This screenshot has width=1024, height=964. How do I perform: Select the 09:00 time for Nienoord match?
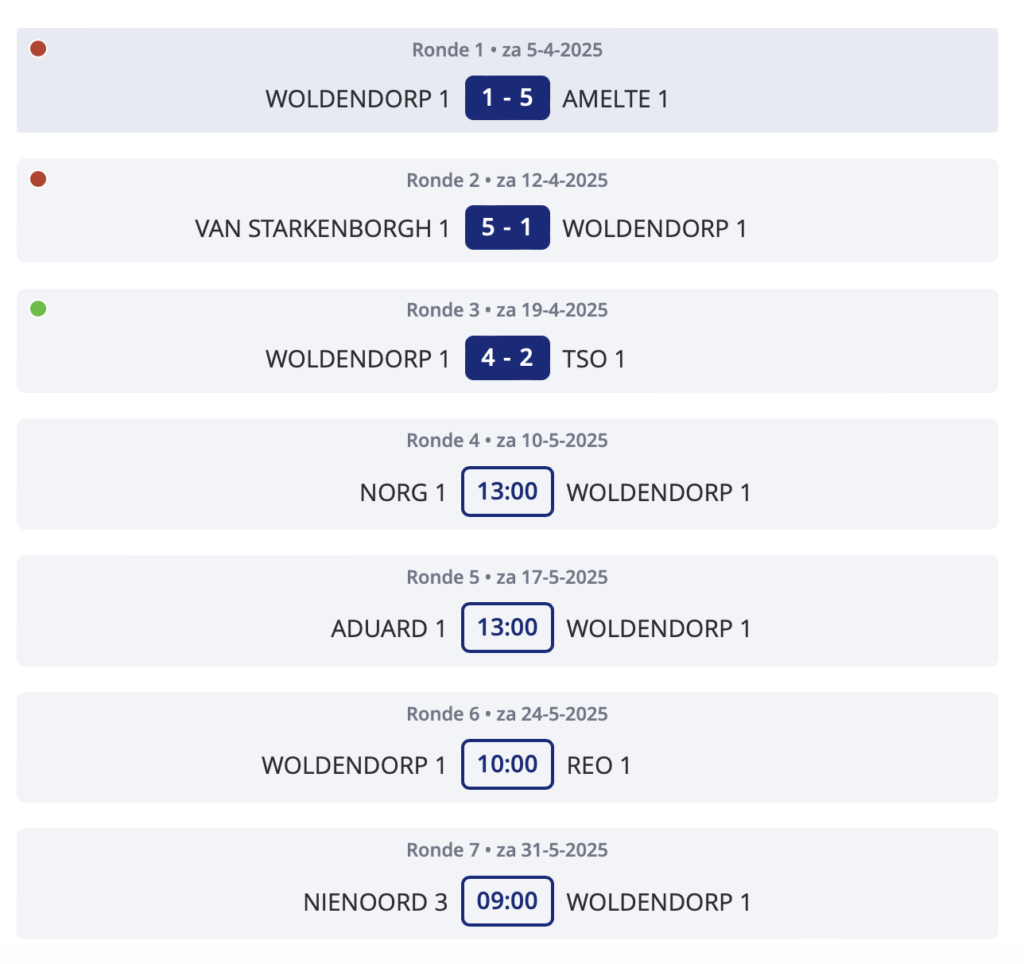(x=507, y=901)
